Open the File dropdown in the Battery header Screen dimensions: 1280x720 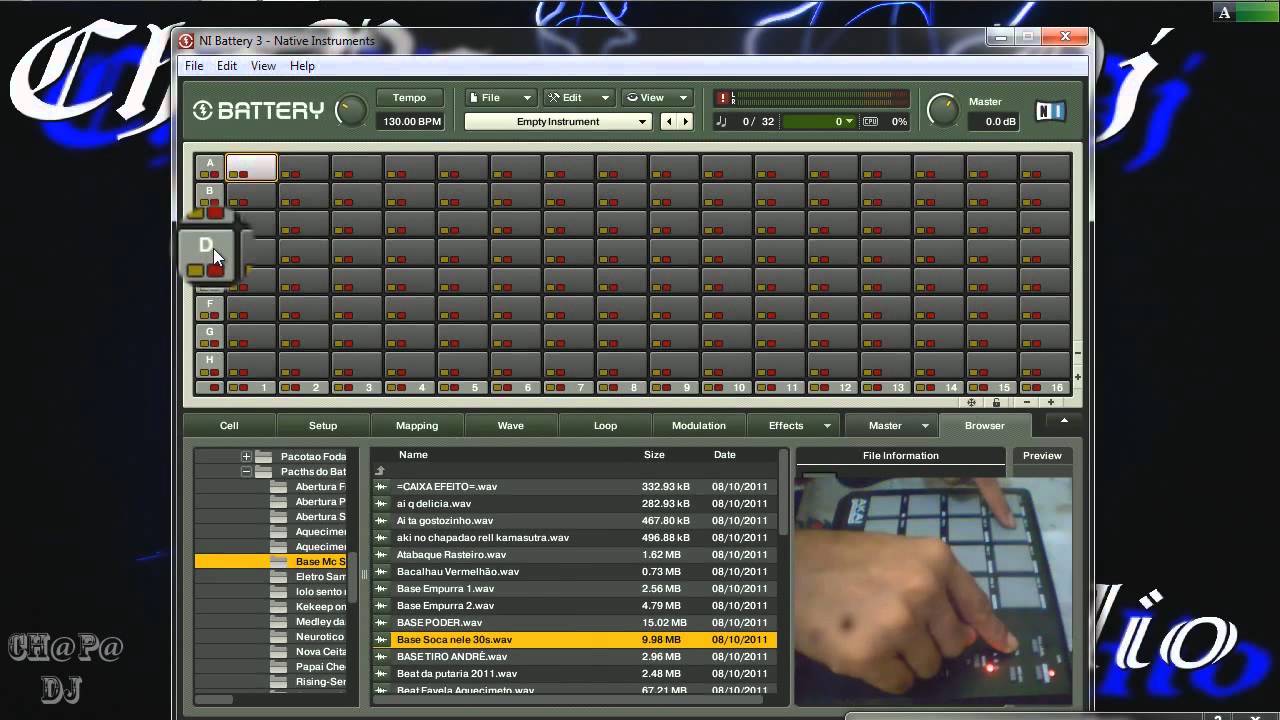[501, 98]
